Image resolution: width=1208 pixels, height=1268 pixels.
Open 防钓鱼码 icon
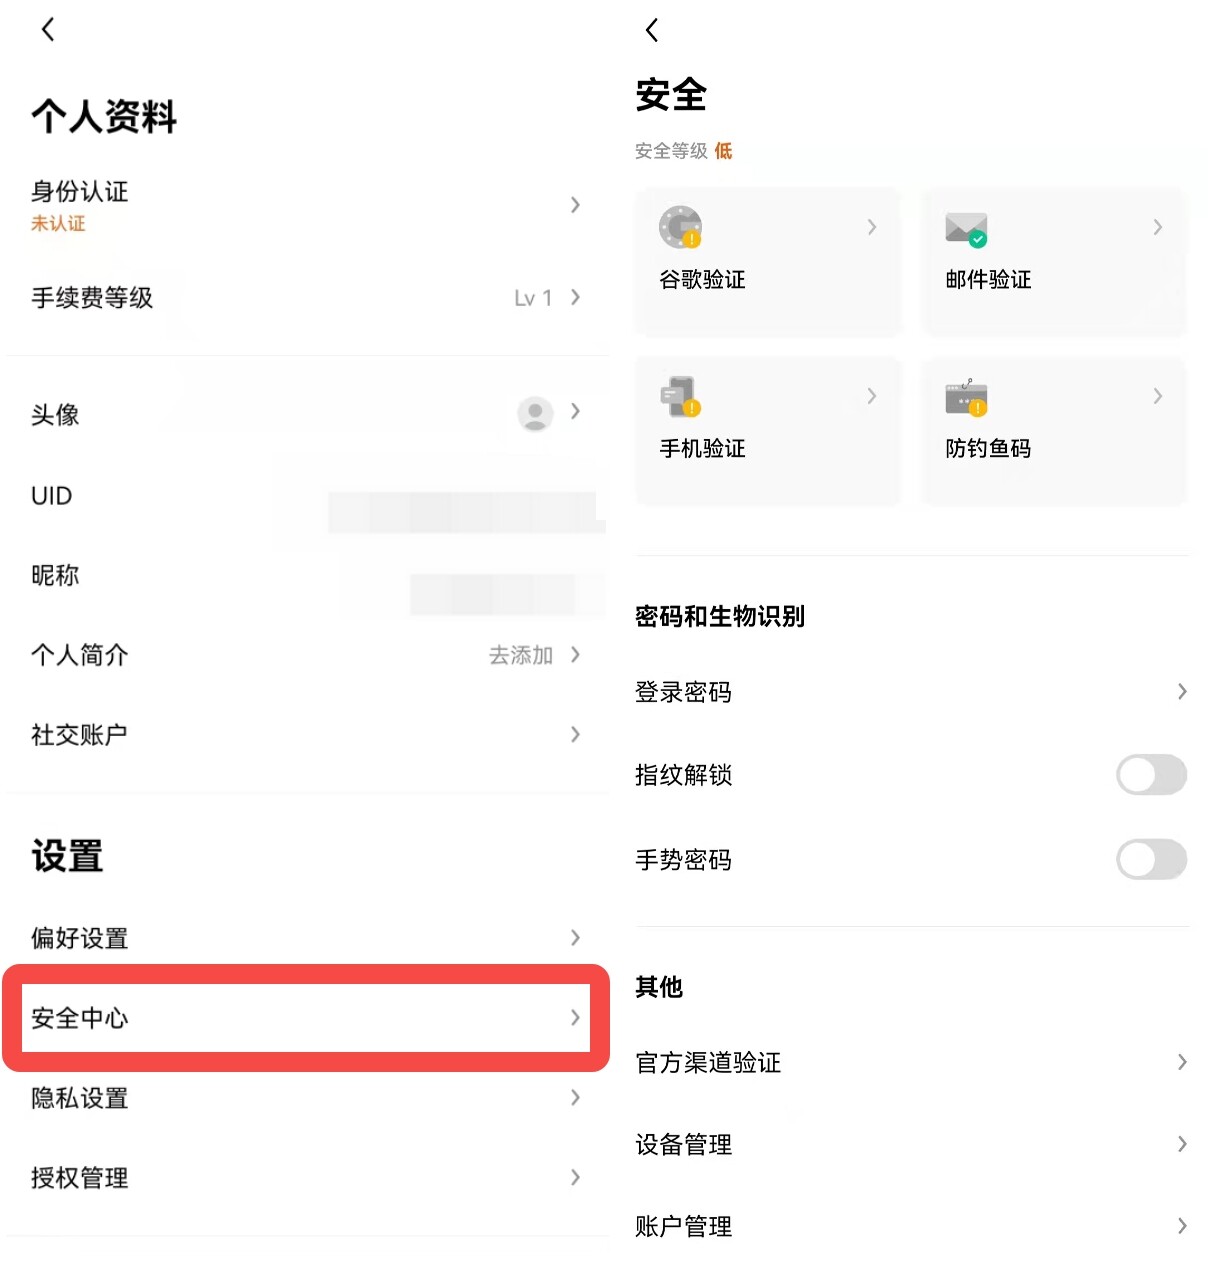(x=966, y=397)
